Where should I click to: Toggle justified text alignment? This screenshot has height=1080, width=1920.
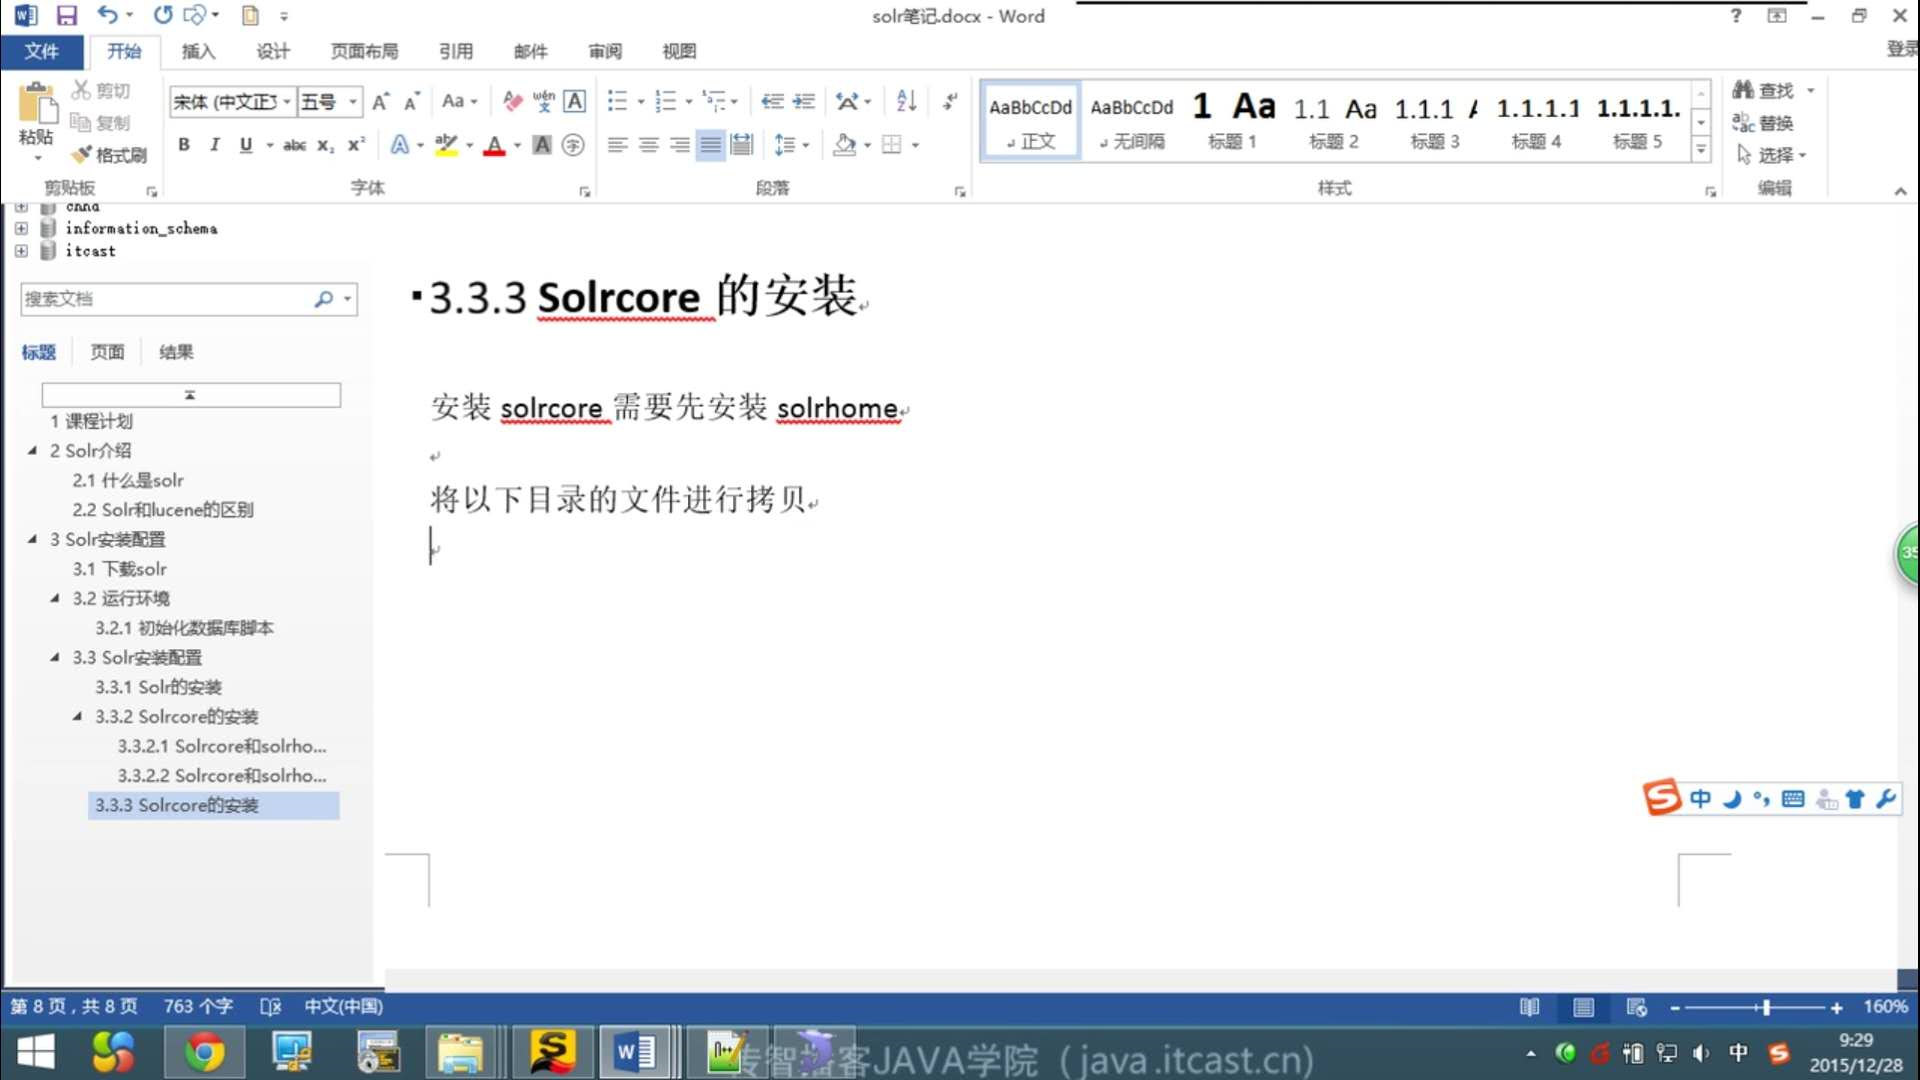click(711, 145)
